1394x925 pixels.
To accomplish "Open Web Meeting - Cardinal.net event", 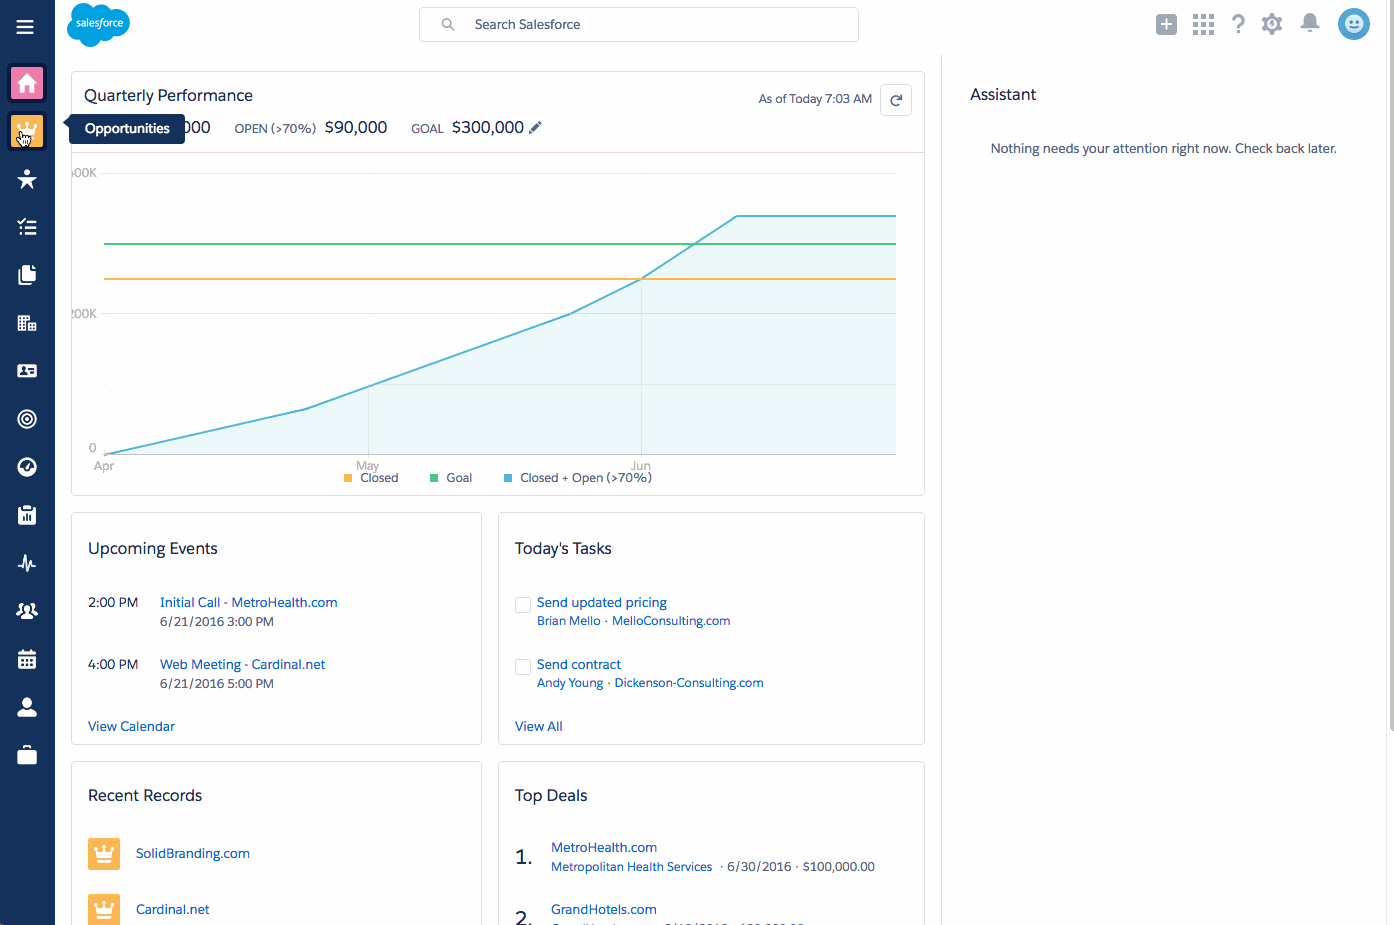I will (243, 664).
